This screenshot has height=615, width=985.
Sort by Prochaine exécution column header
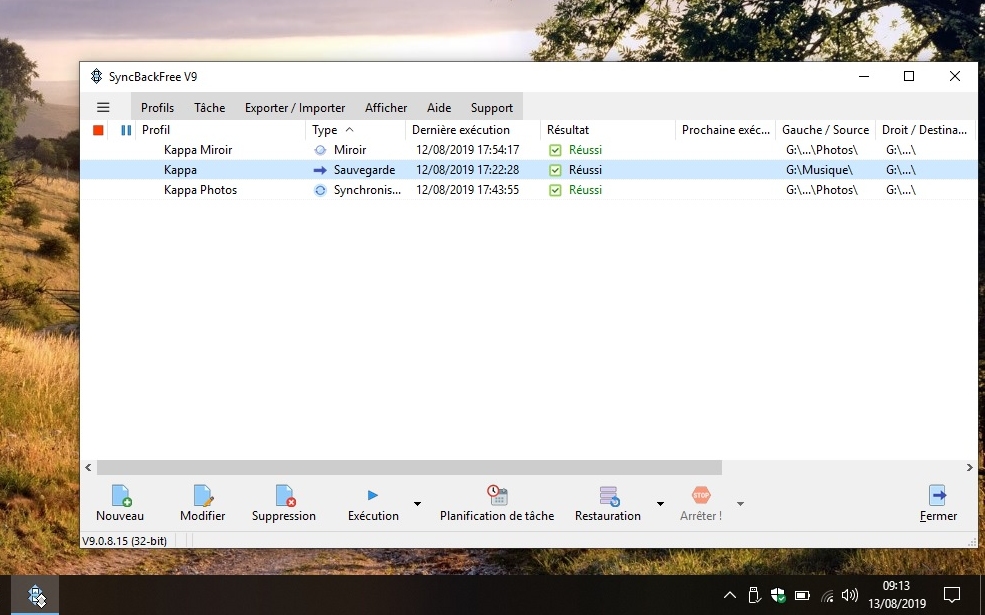click(726, 130)
